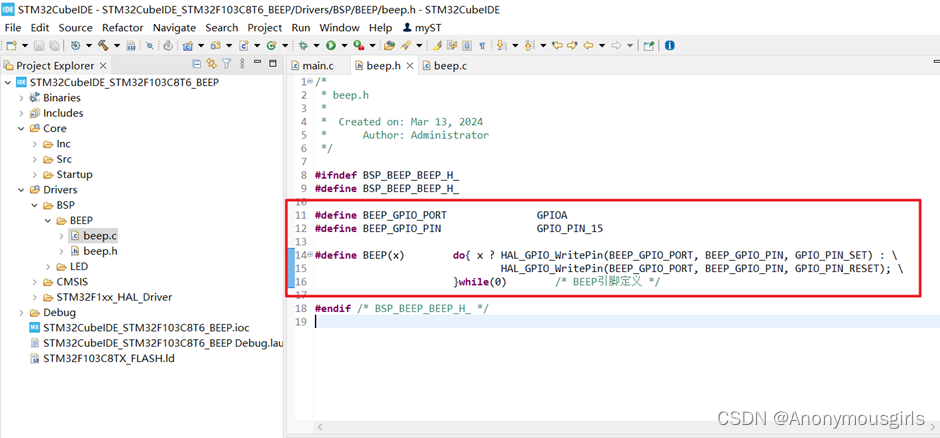Expand the CMSIS folder
Screen dimensions: 940x438
coord(35,282)
